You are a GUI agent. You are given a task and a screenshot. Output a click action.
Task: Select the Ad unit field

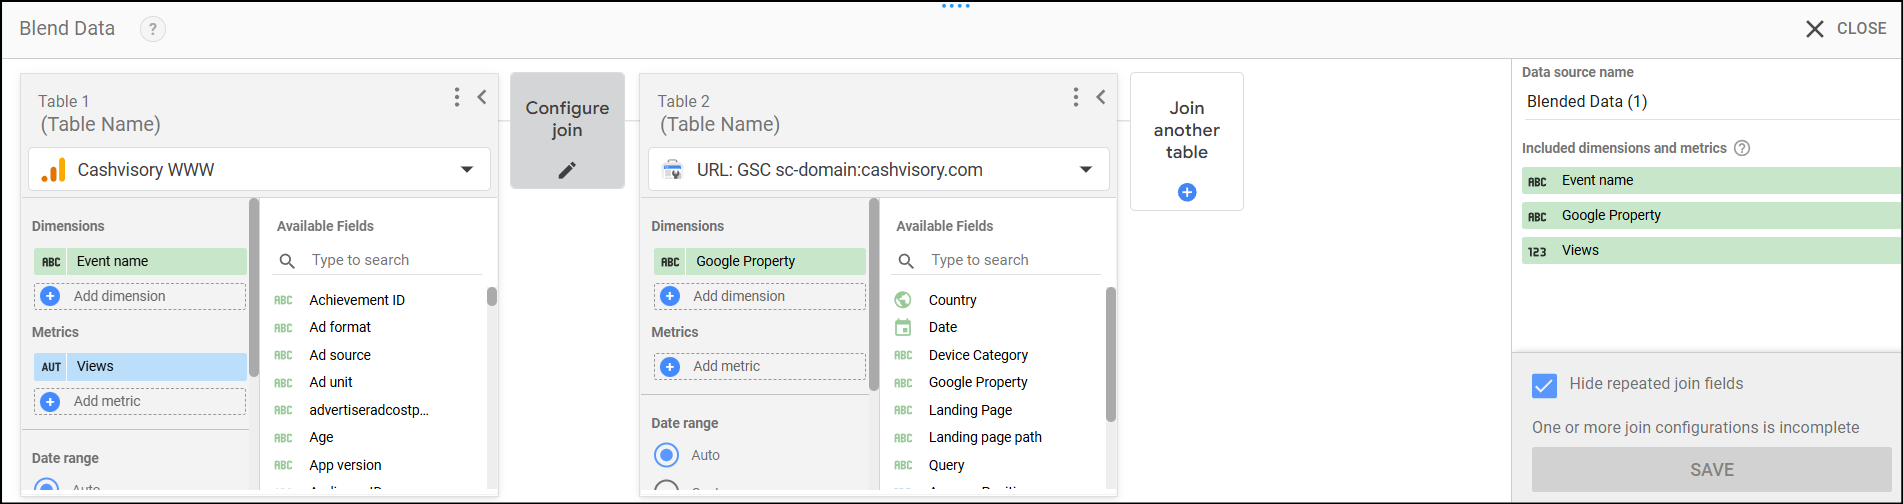331,382
